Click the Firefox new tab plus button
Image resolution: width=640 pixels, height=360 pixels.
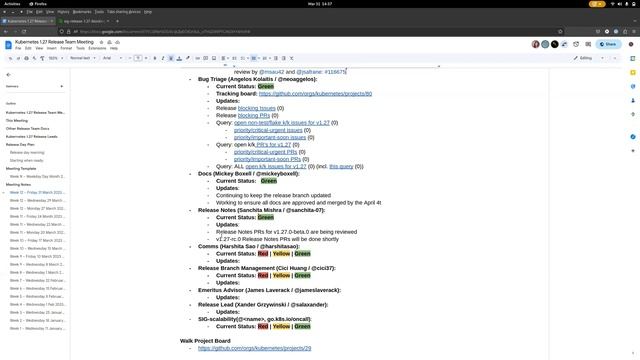click(x=117, y=21)
